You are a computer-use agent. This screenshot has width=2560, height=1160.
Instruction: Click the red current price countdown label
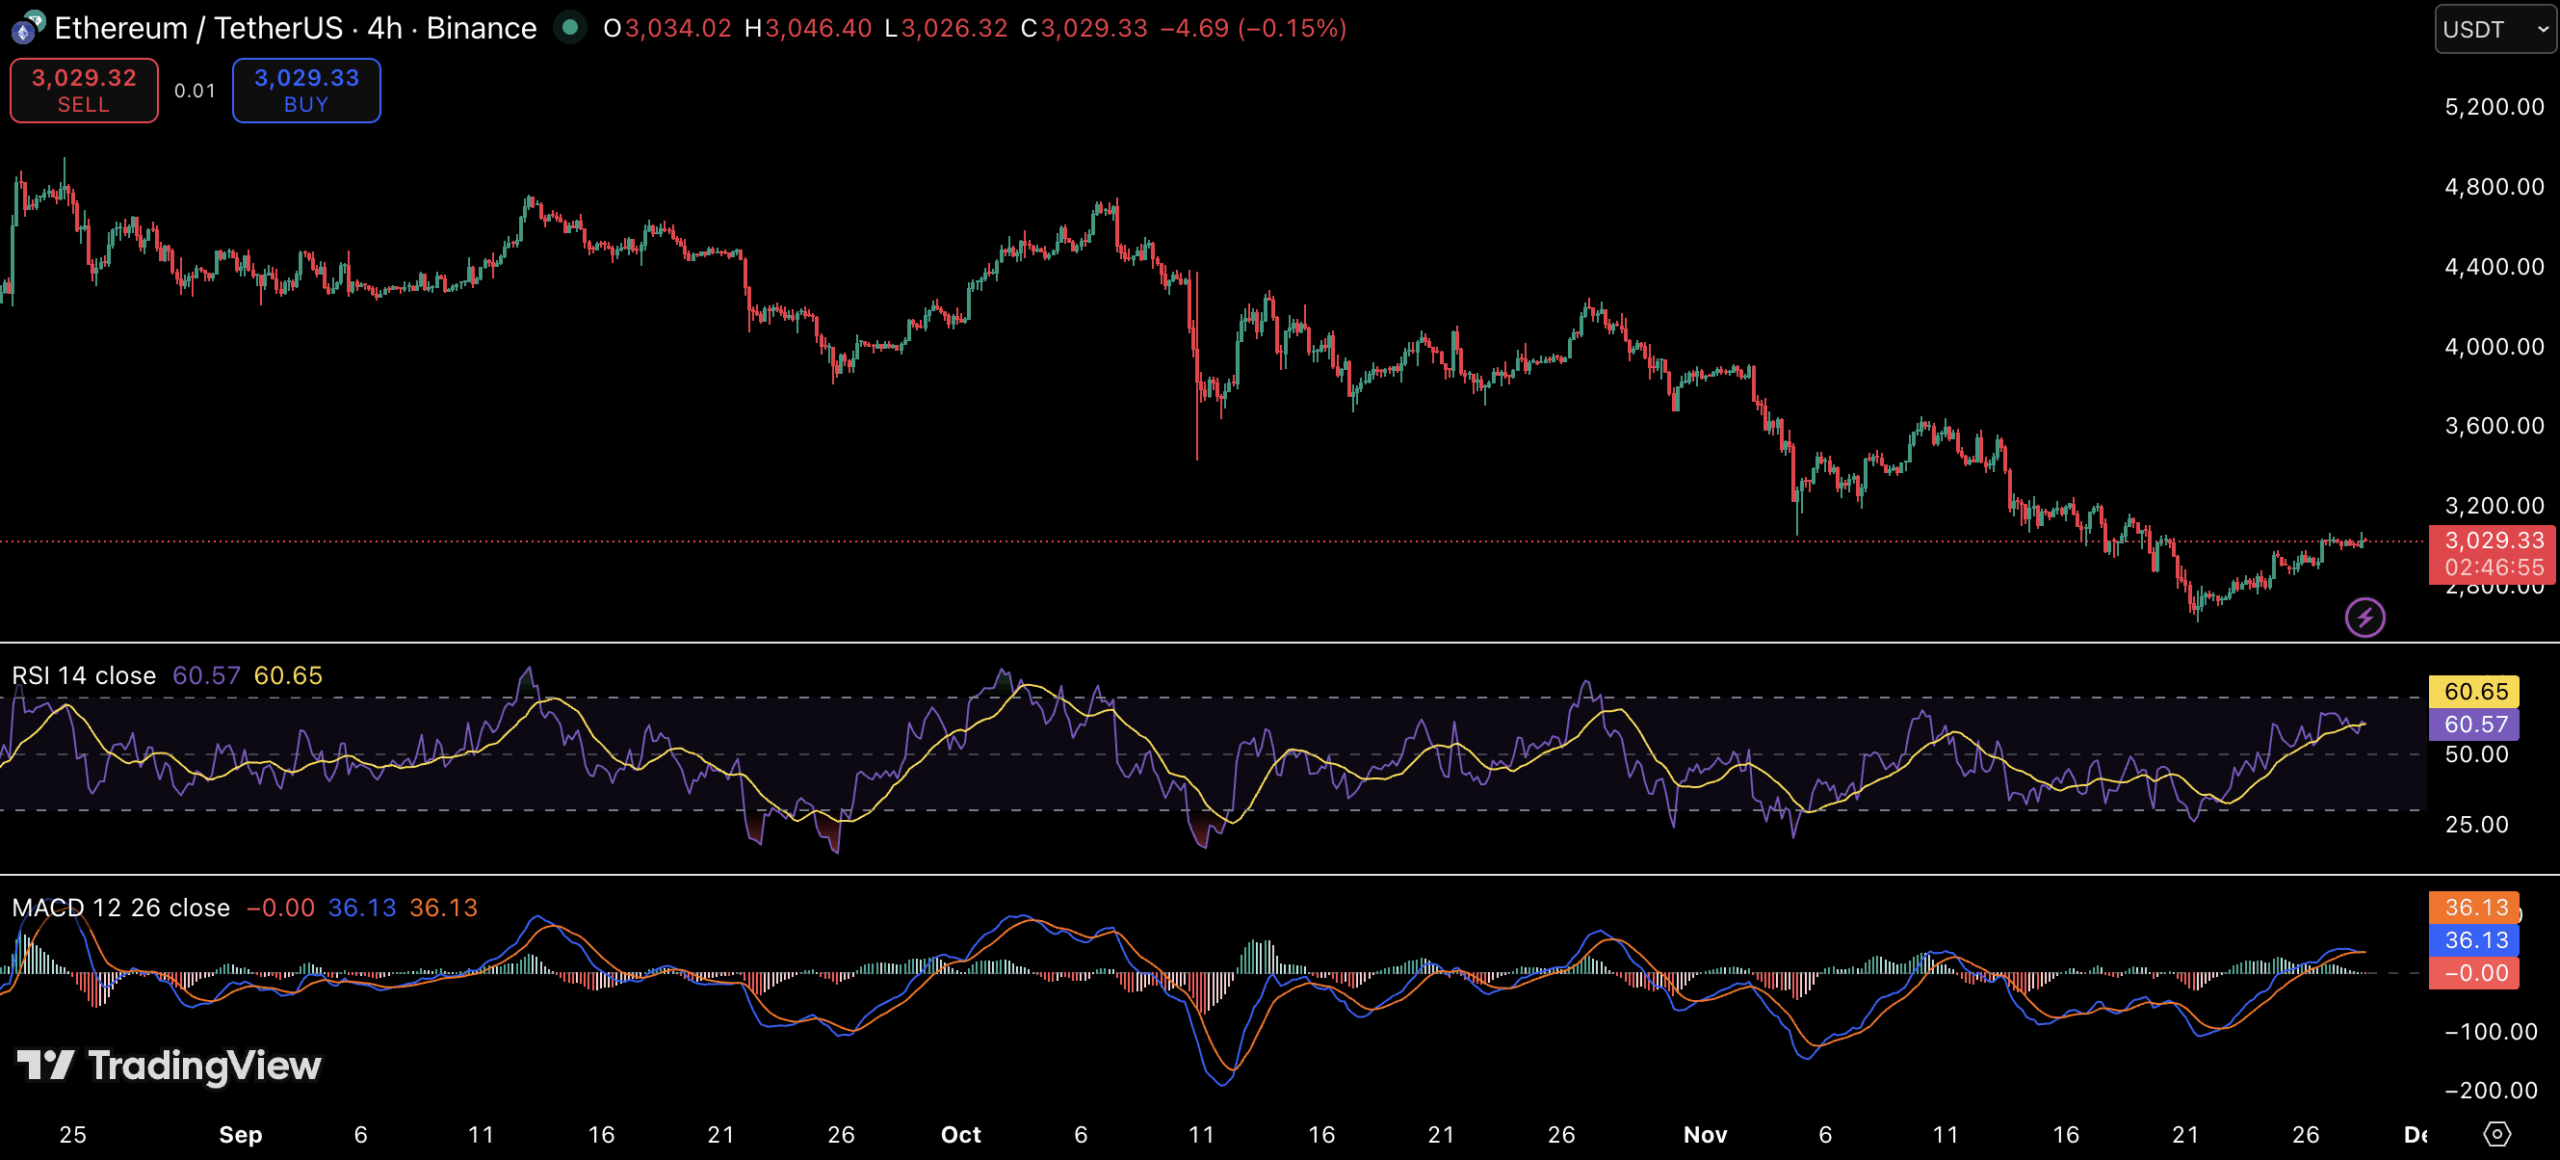click(2492, 554)
